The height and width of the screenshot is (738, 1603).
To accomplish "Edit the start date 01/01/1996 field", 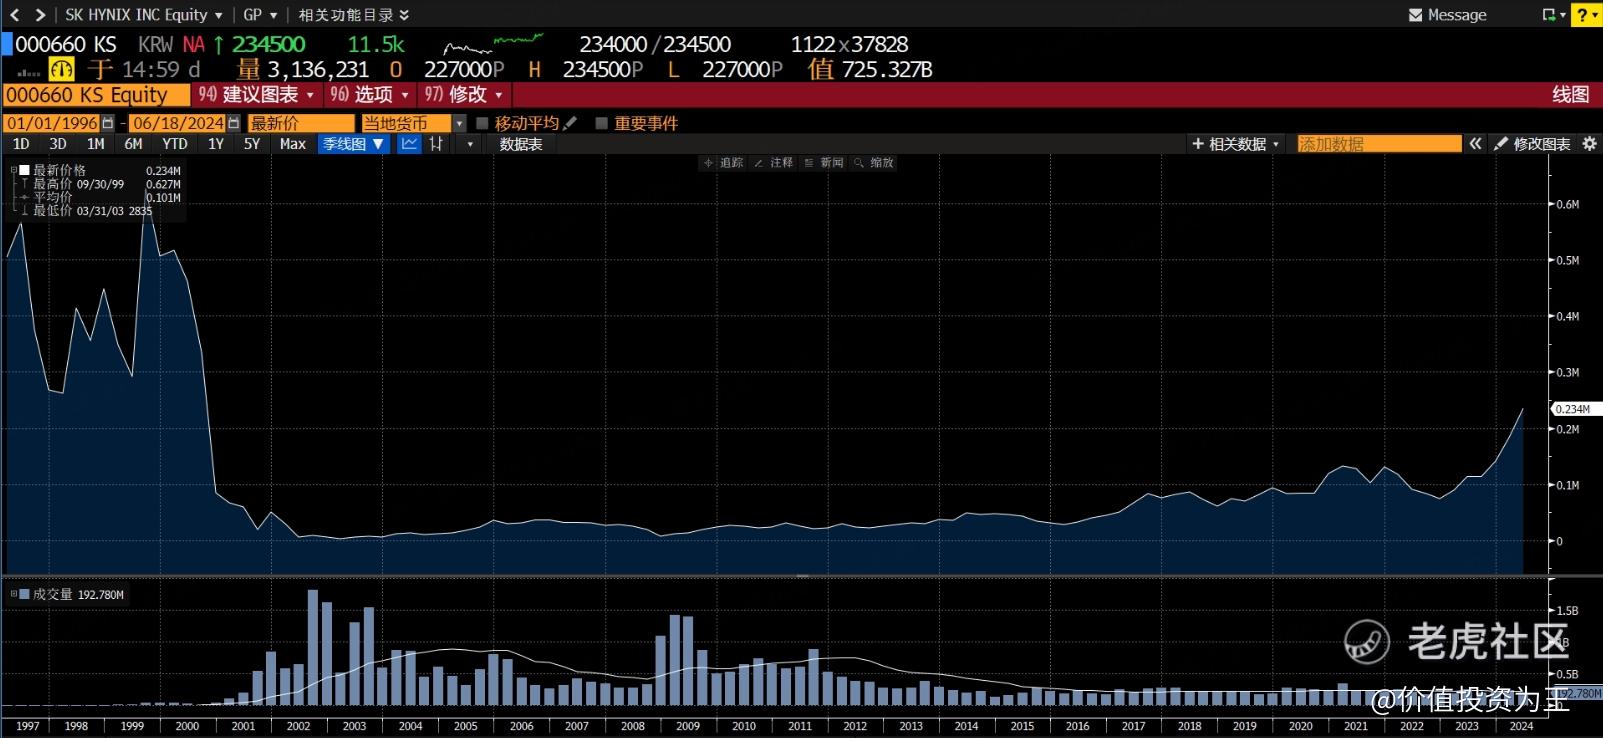I will pos(52,123).
